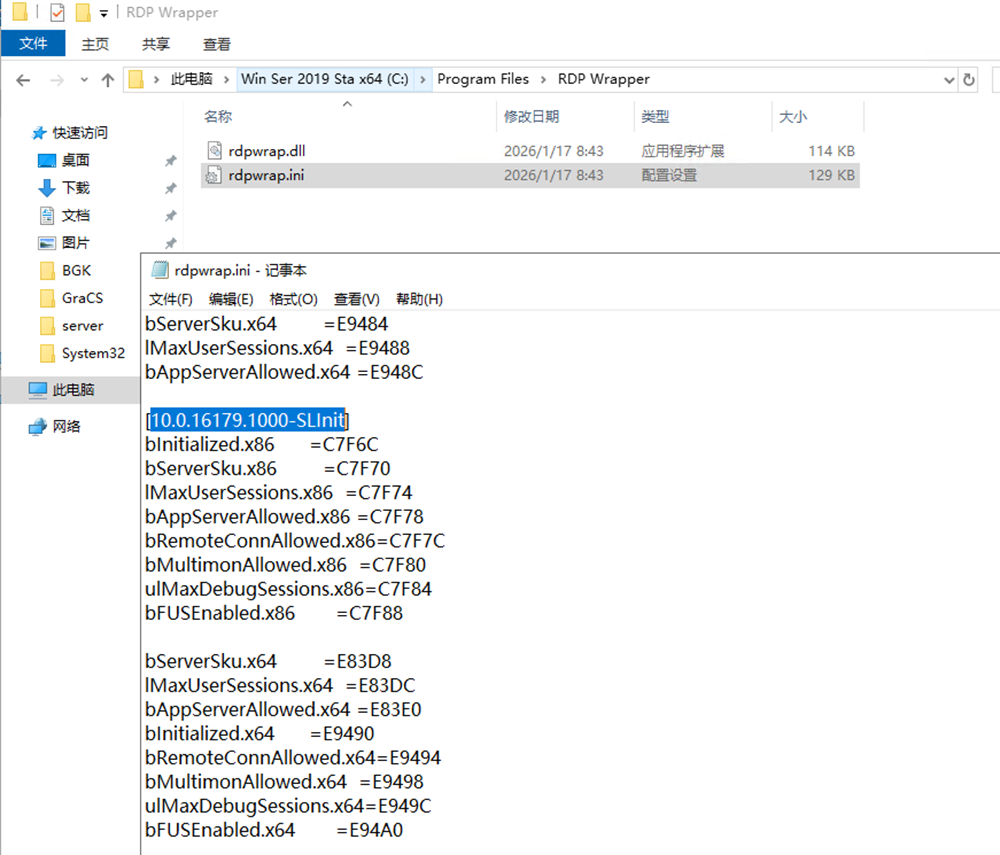Select the rdpwrap.dll file icon

coord(214,151)
